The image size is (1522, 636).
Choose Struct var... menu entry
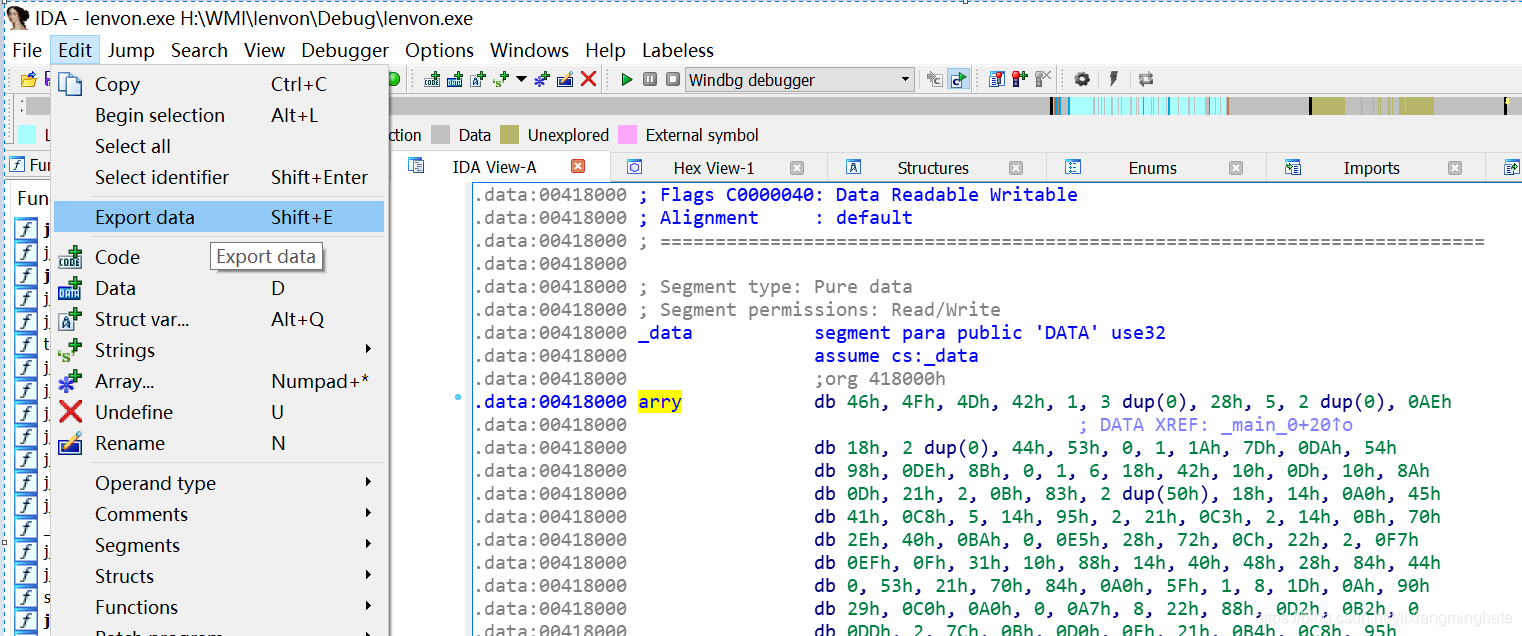click(219, 319)
